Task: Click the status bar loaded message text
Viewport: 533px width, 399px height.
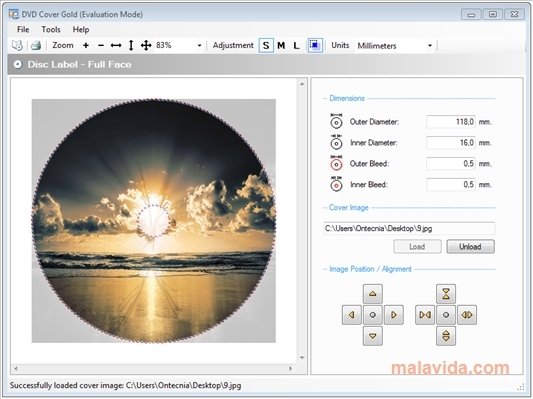Action: pyautogui.click(x=125, y=385)
